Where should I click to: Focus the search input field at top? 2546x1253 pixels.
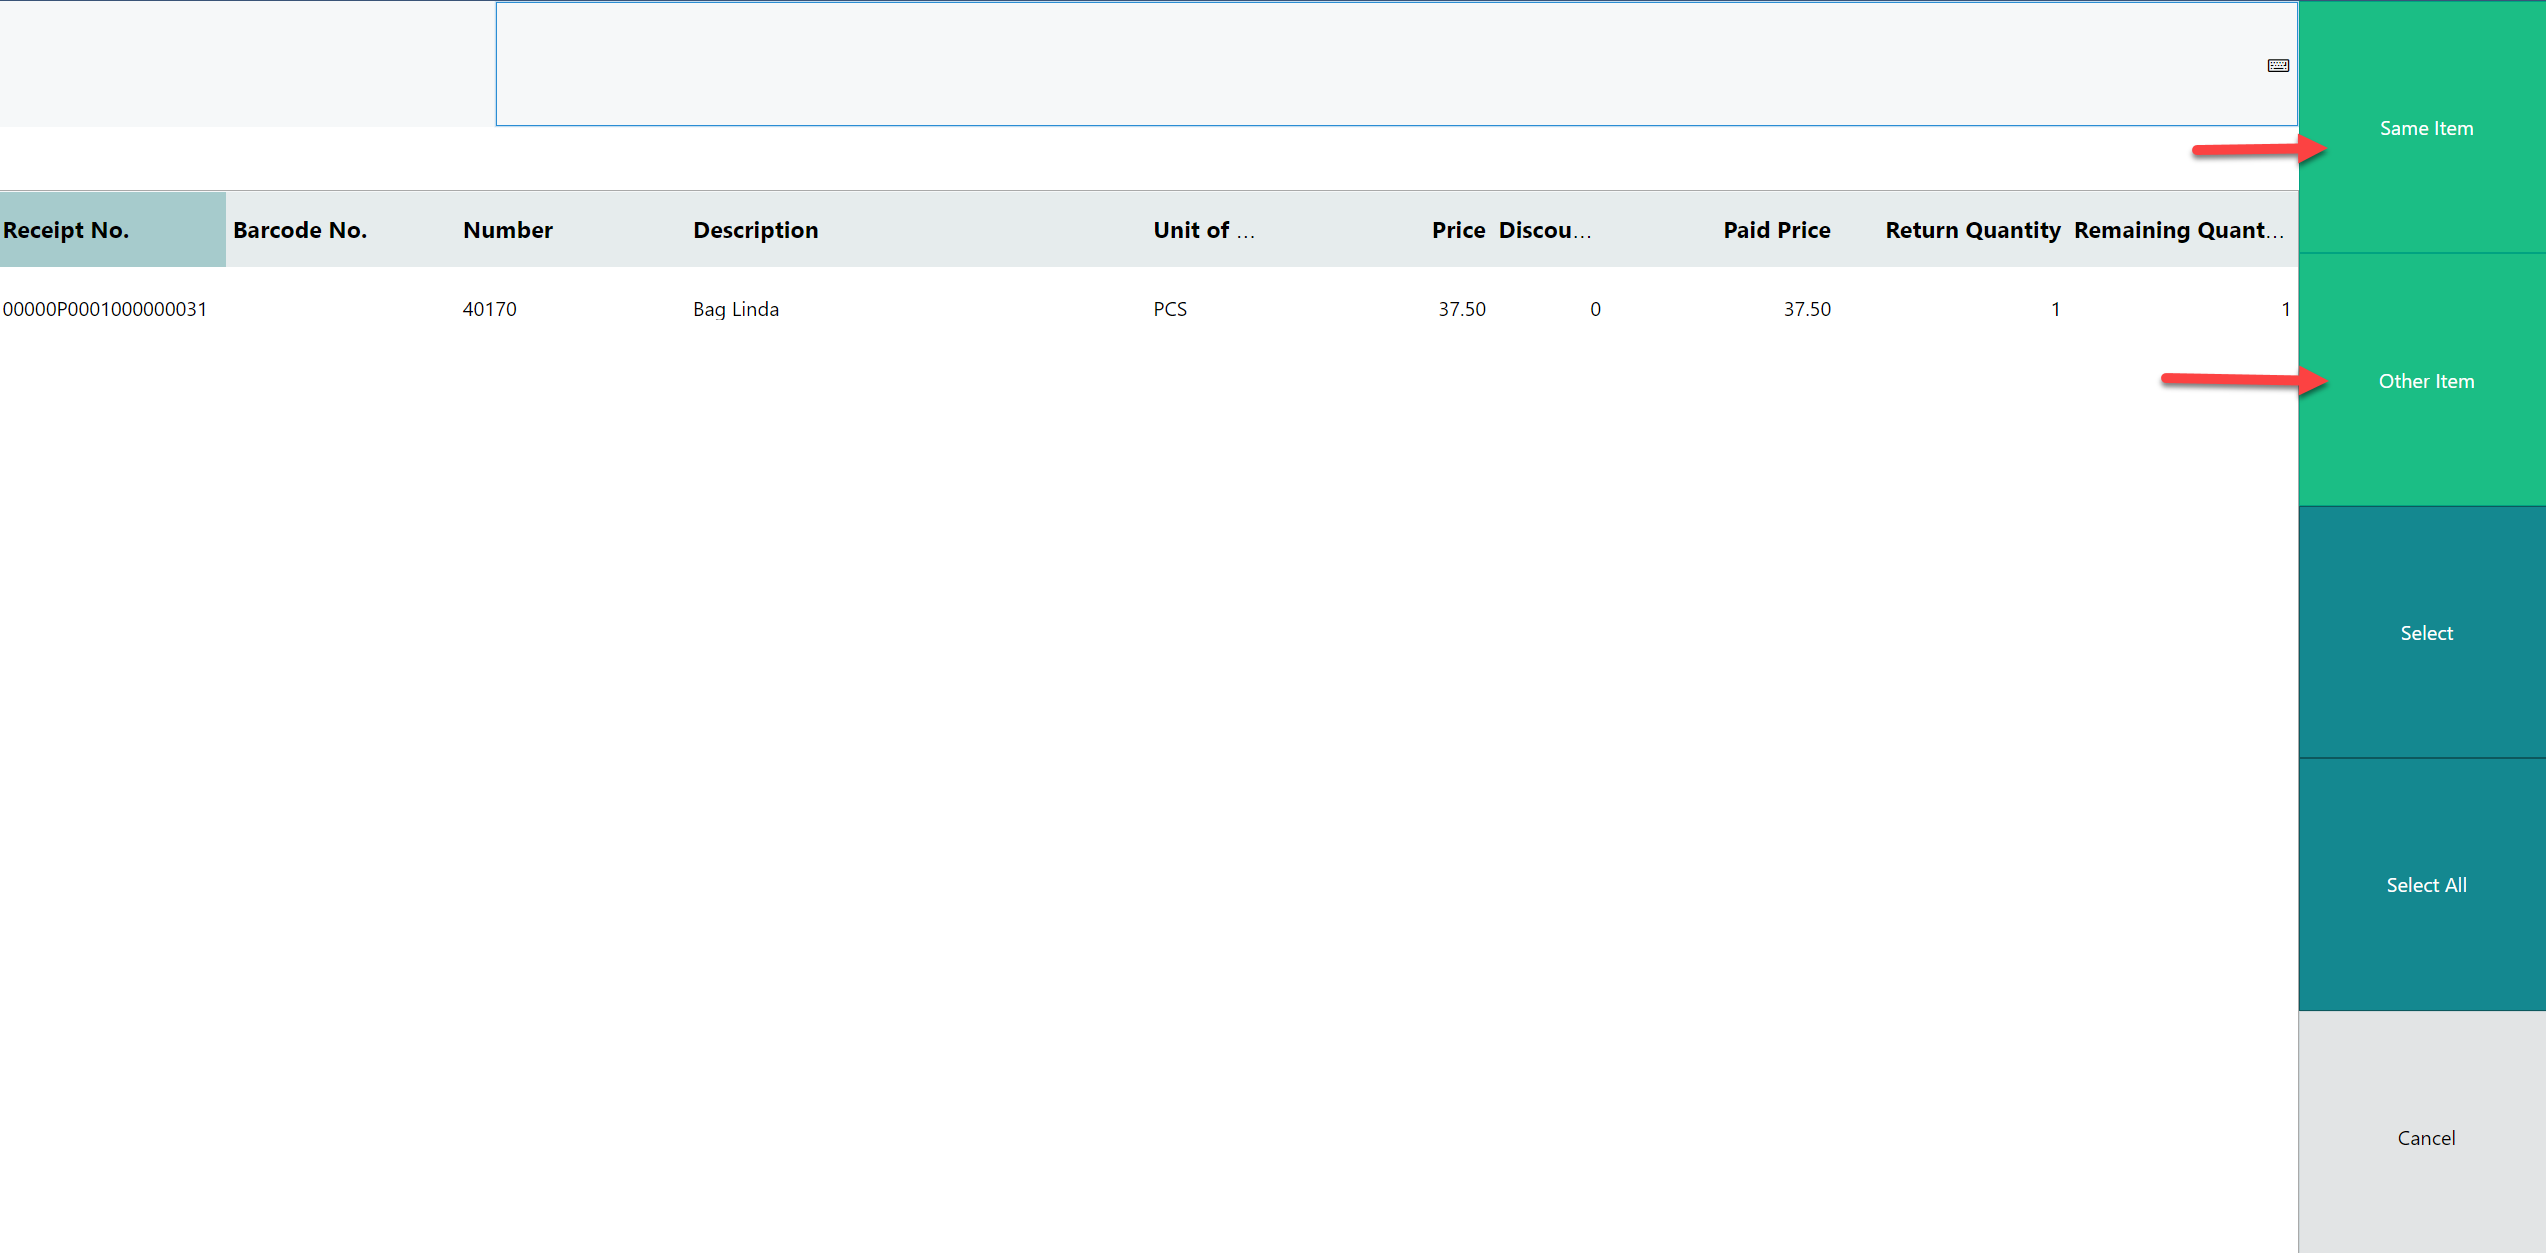1380,64
